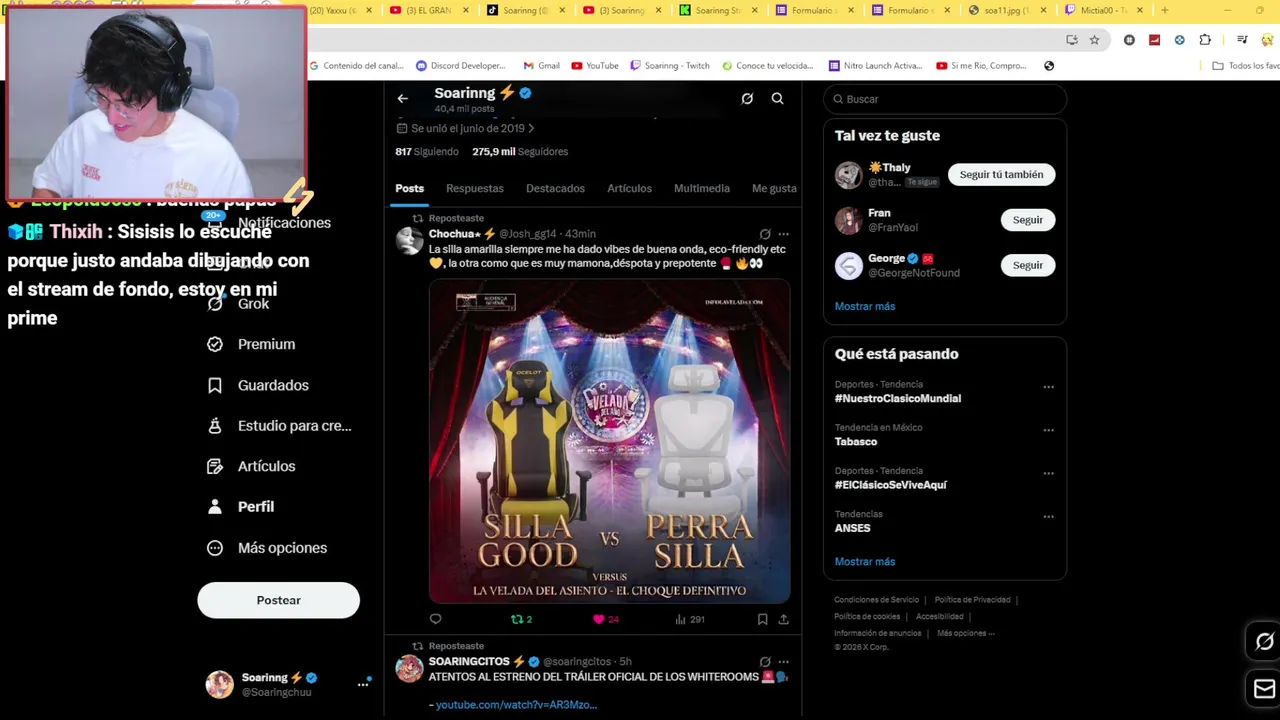Open 817 Siguiendo list

coord(427,152)
